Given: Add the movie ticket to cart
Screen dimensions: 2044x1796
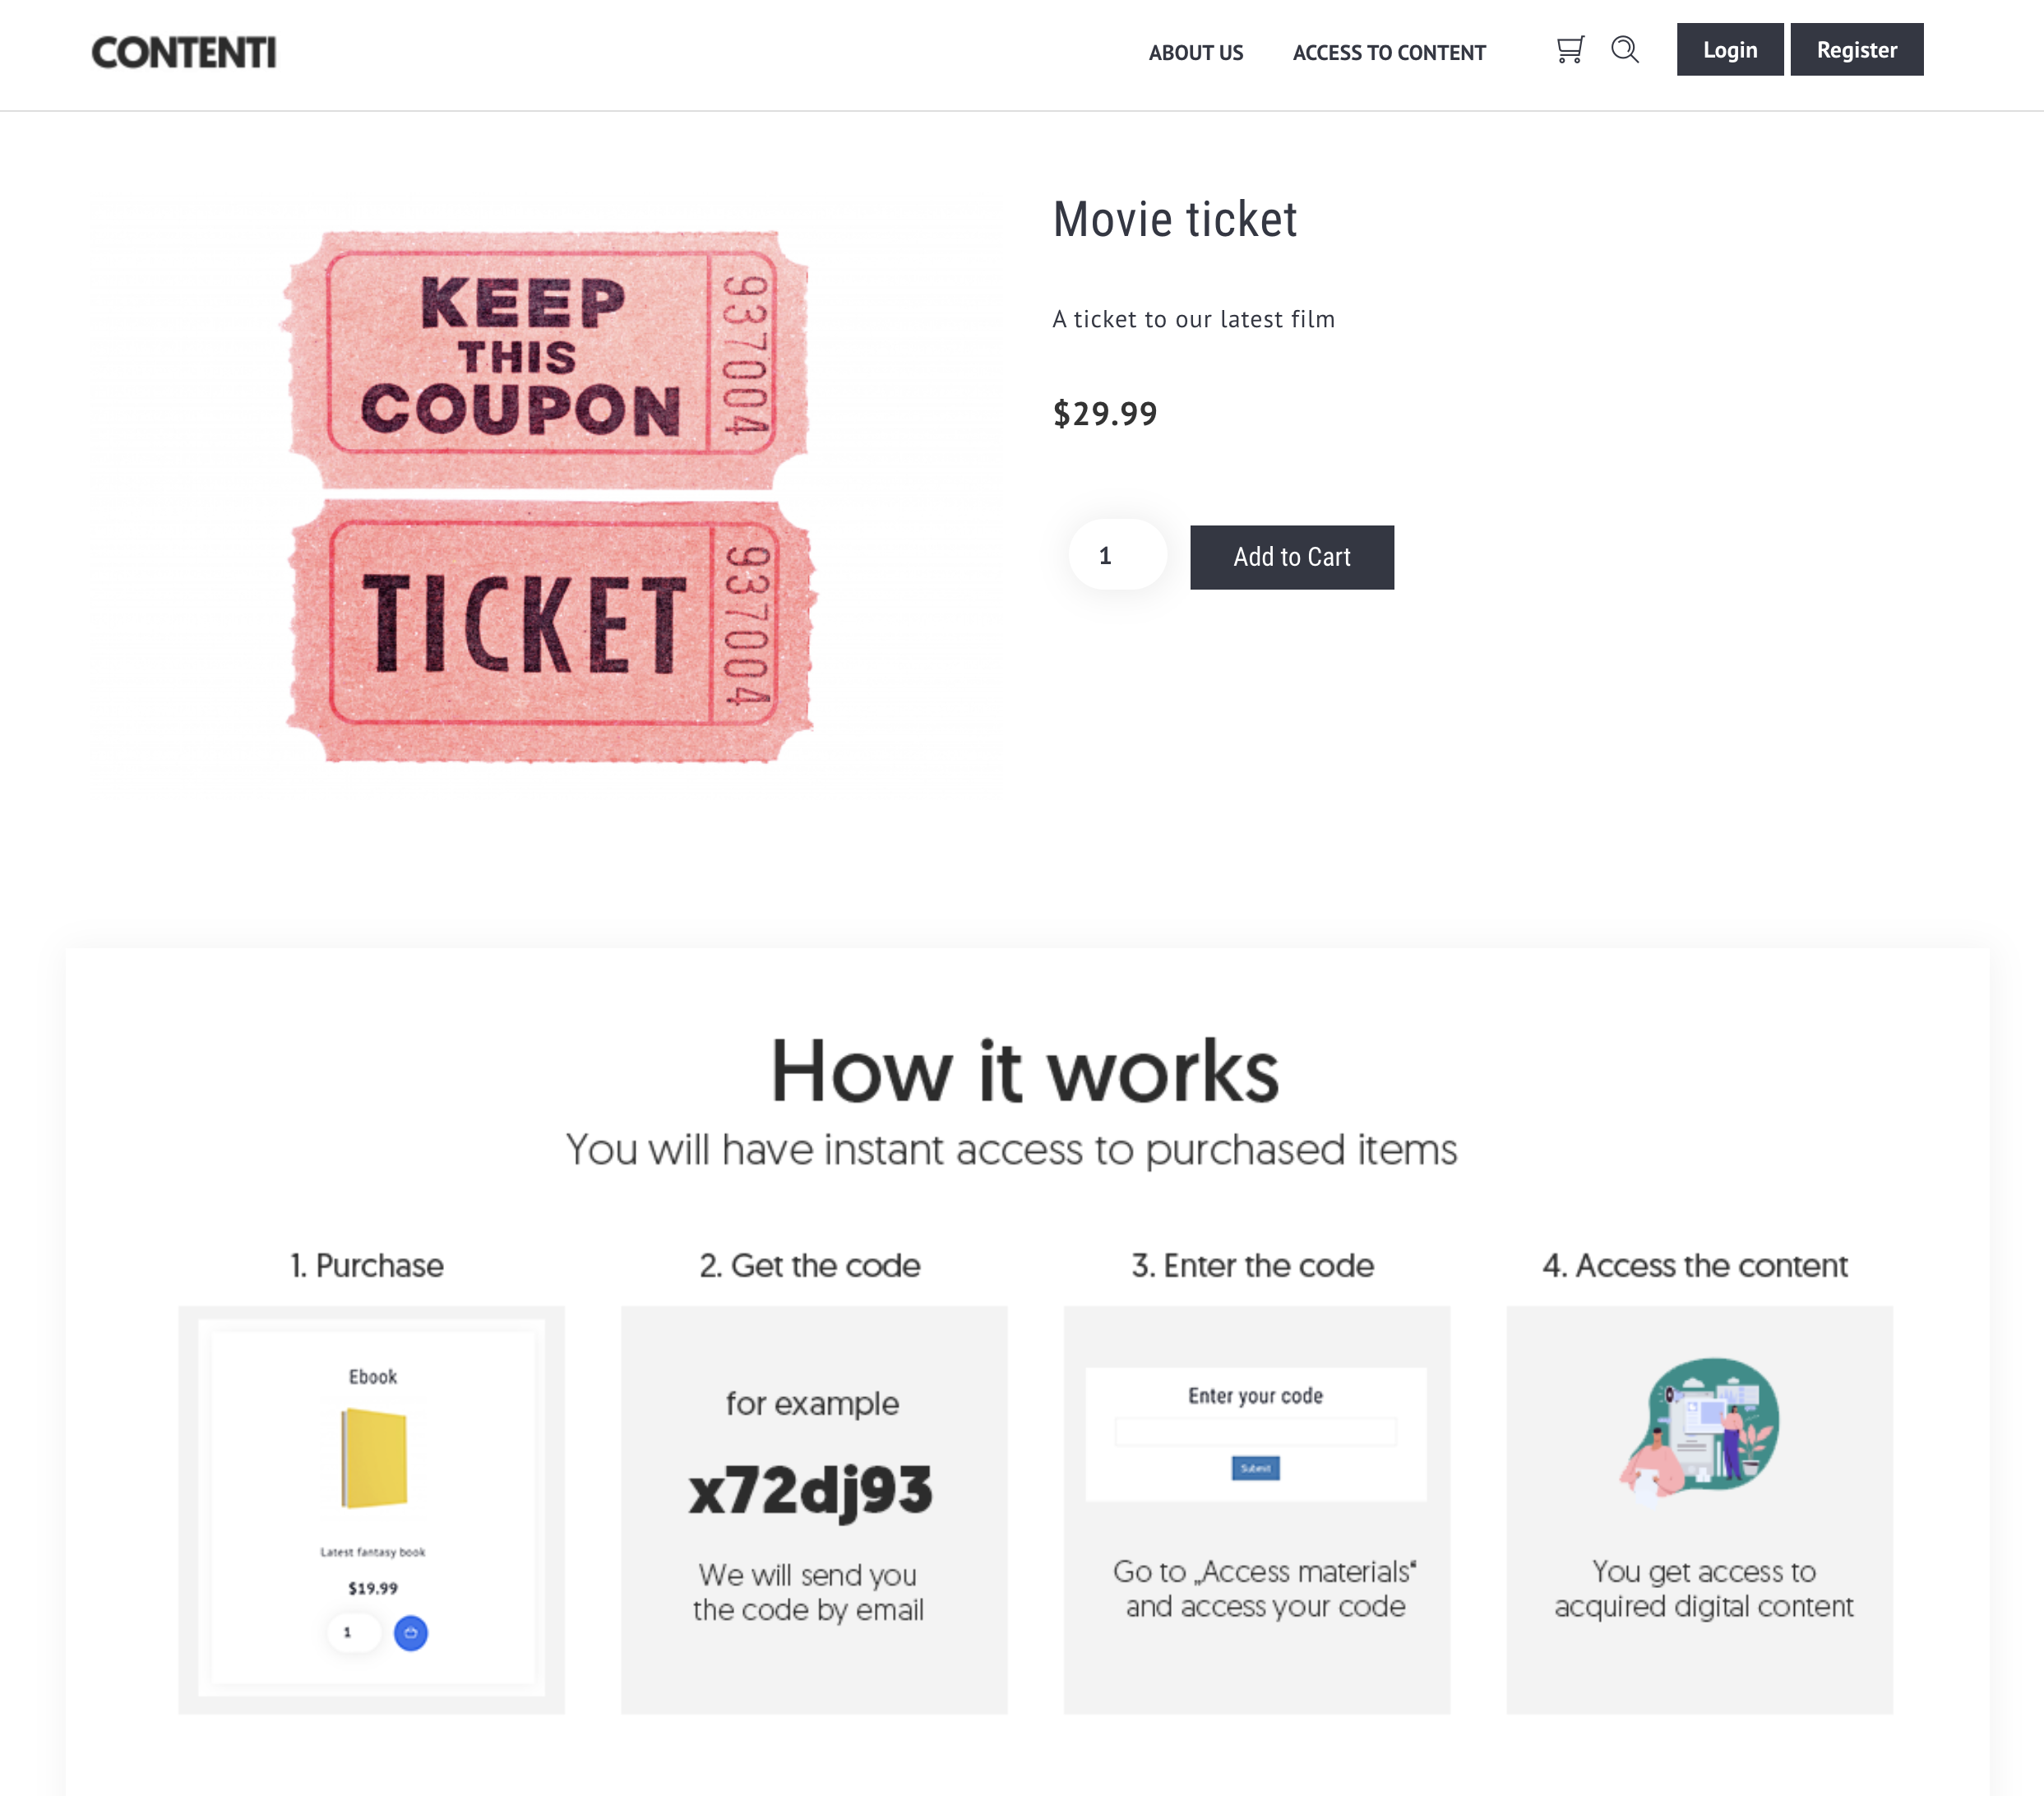Looking at the screenshot, I should click(x=1291, y=557).
